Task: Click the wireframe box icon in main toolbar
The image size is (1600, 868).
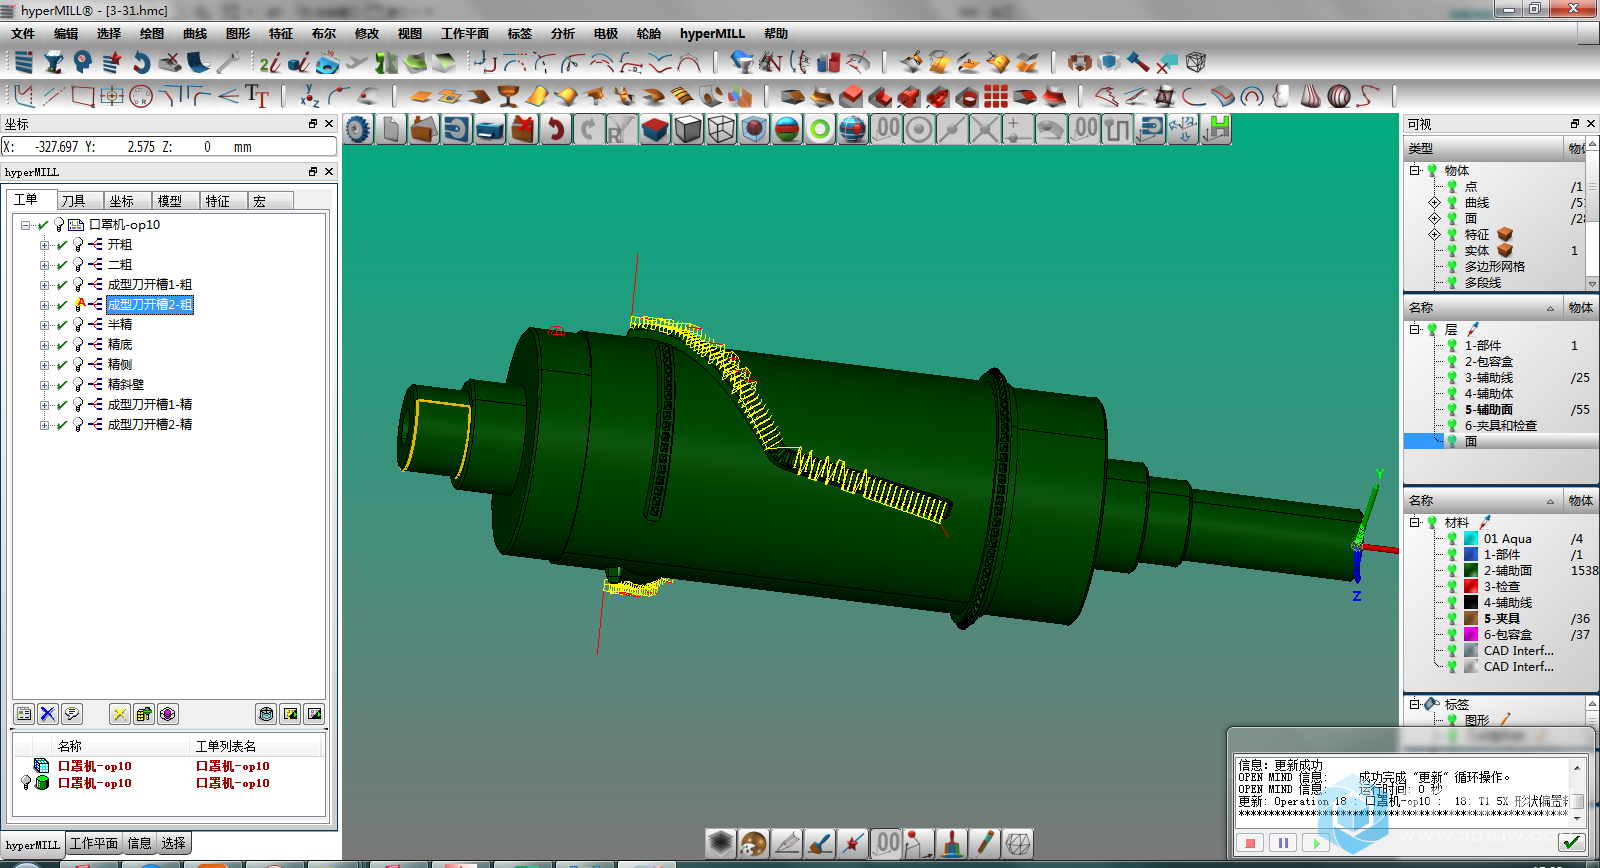Action: click(1195, 62)
